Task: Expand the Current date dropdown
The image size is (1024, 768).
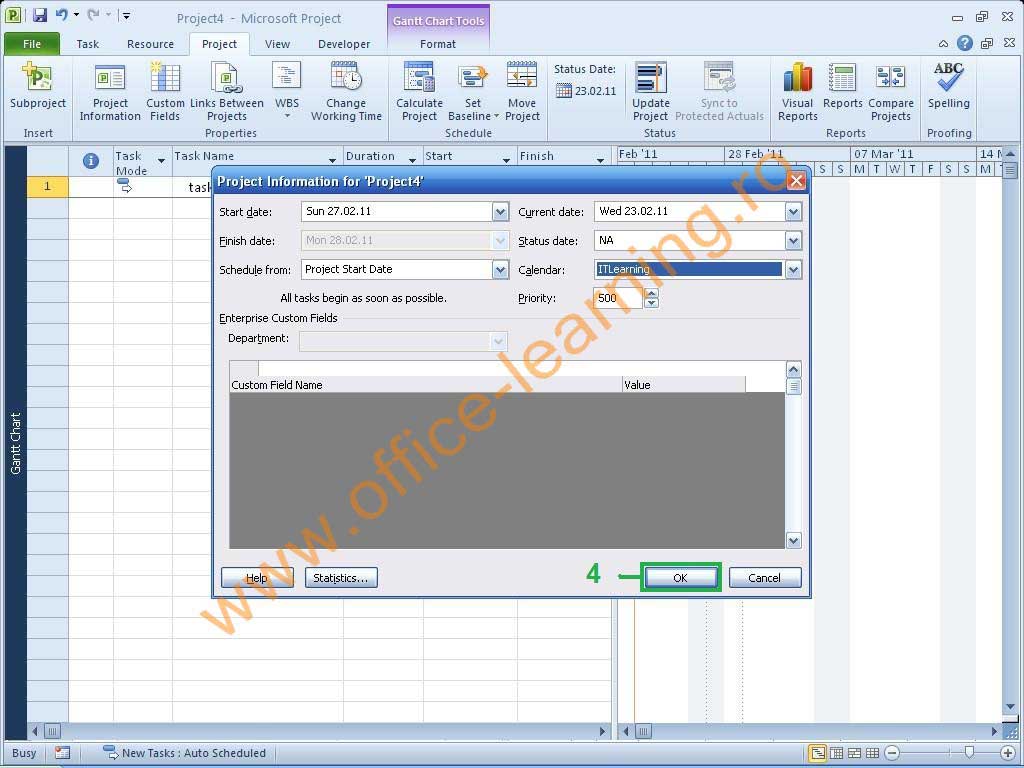Action: pos(793,212)
